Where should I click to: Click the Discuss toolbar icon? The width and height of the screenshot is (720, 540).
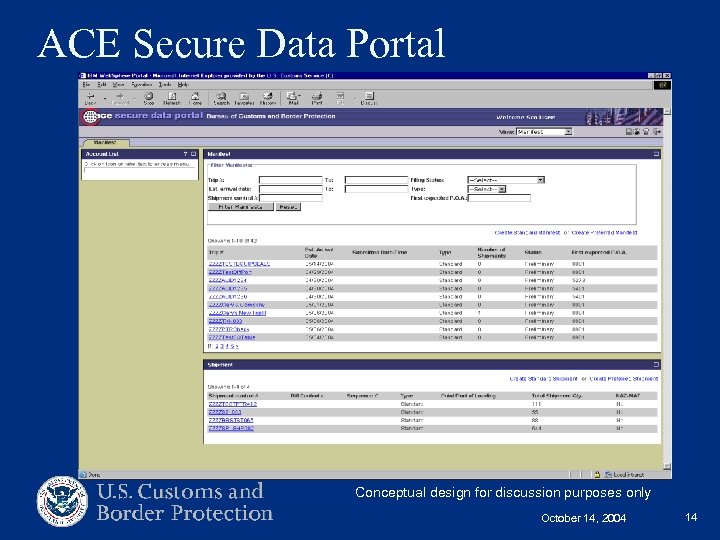tap(369, 96)
